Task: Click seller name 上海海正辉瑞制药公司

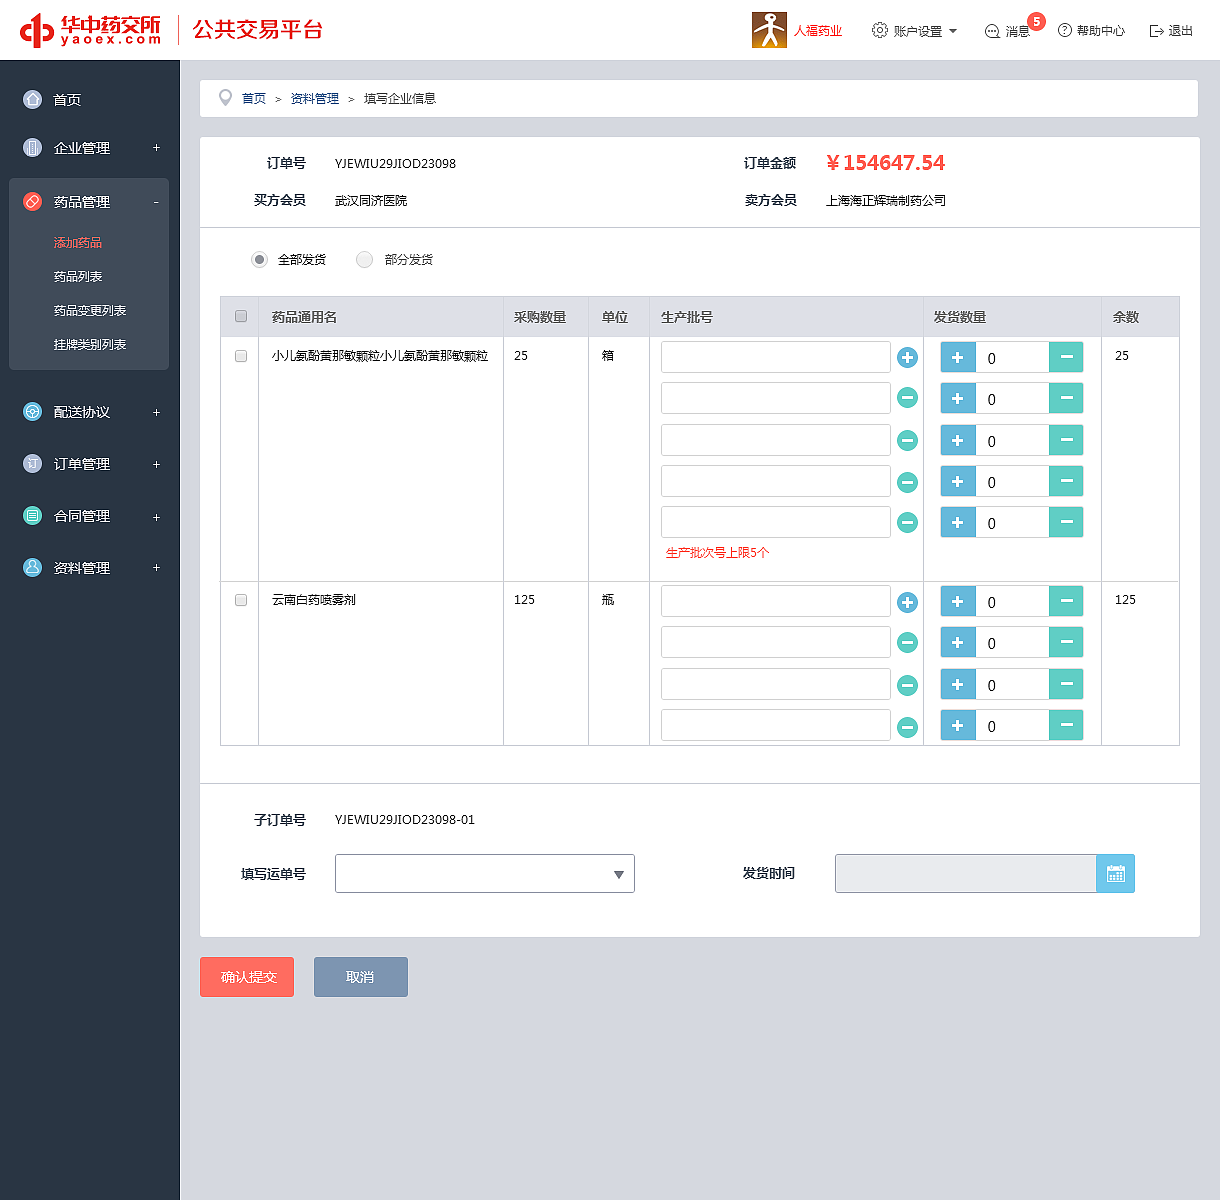Action: [x=886, y=200]
